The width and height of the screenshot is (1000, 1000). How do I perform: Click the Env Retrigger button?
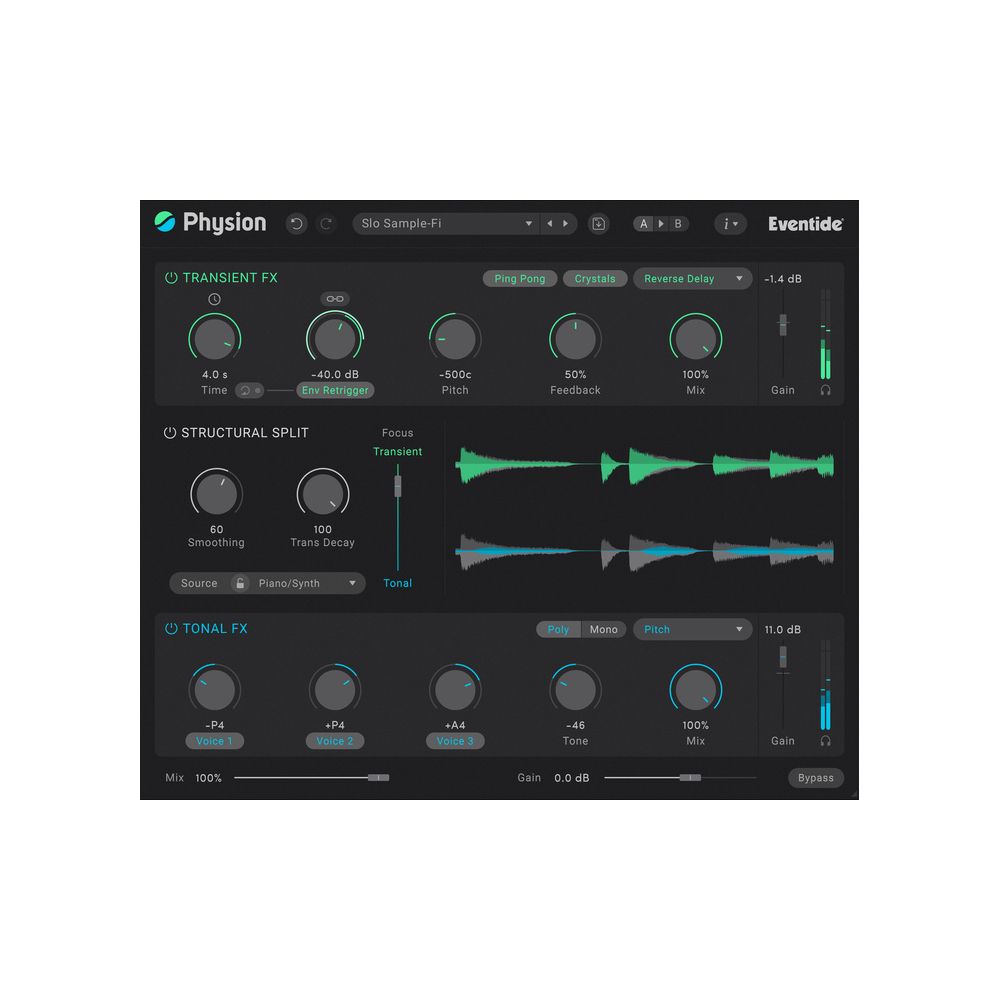point(335,390)
